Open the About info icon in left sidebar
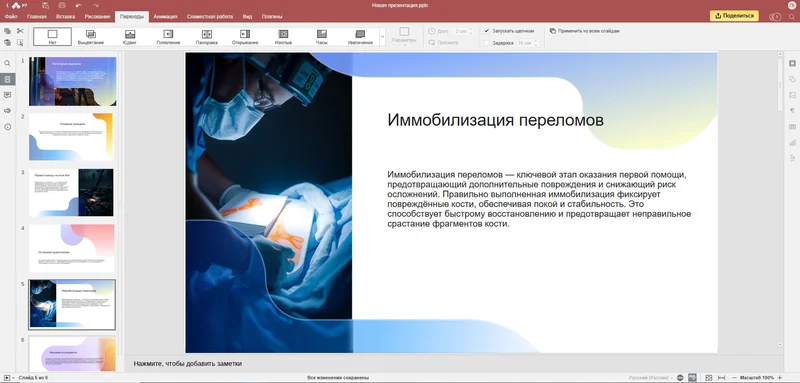The height and width of the screenshot is (383, 800). click(x=7, y=126)
